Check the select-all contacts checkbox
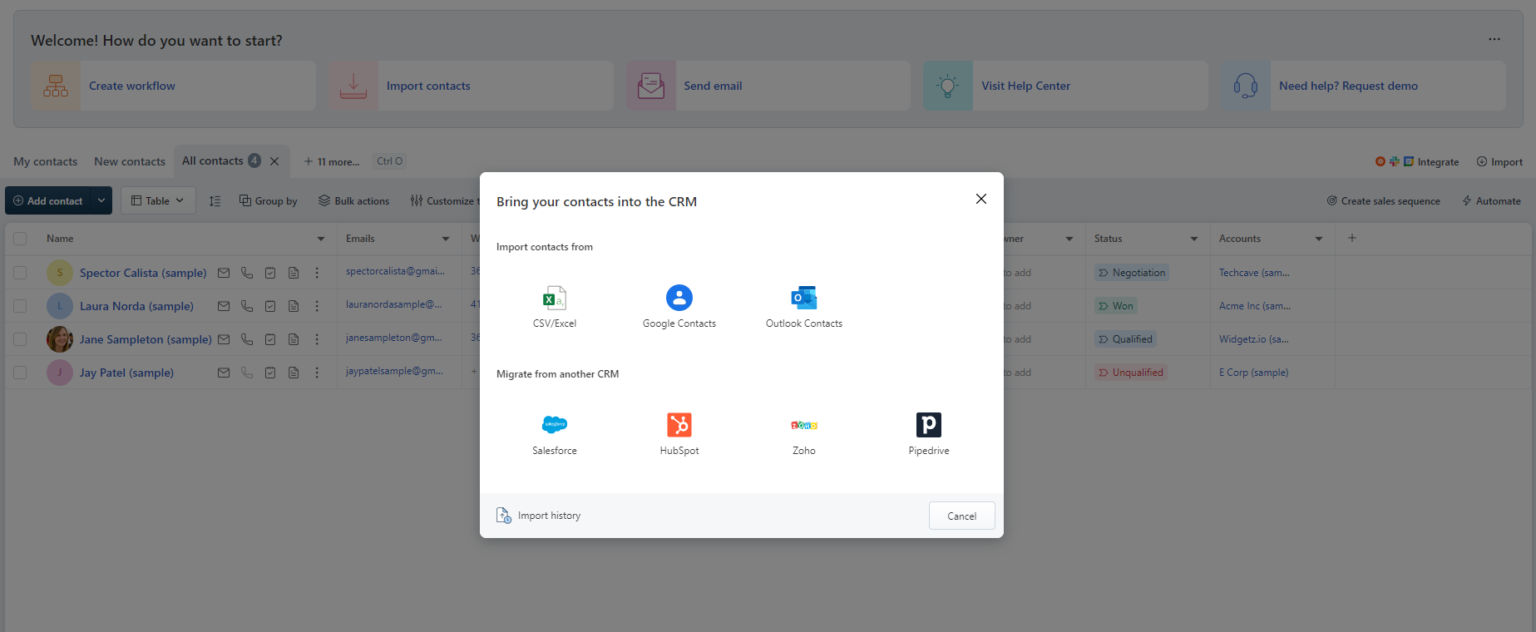Screen dimensions: 1536x632 coord(20,238)
